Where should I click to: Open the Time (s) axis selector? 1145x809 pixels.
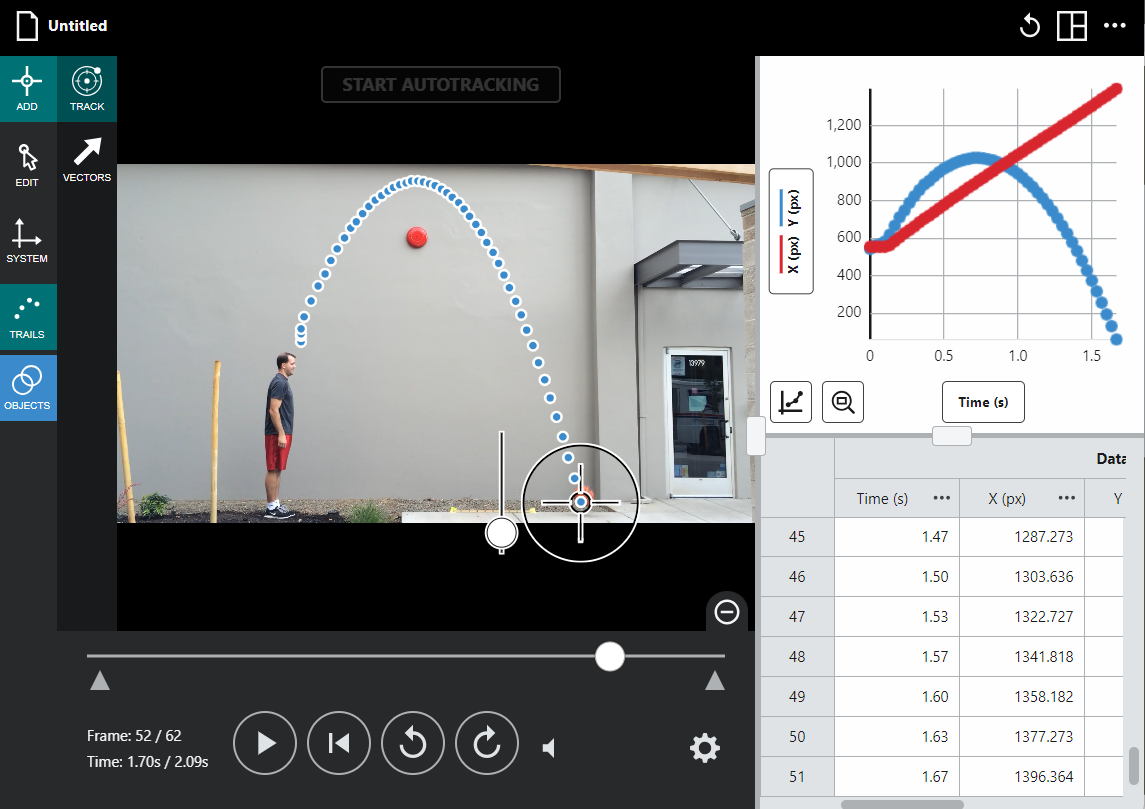(x=983, y=402)
